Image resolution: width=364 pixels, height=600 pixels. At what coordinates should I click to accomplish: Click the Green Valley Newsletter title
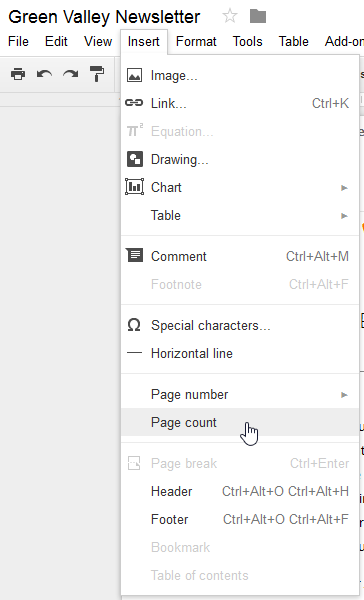[104, 17]
